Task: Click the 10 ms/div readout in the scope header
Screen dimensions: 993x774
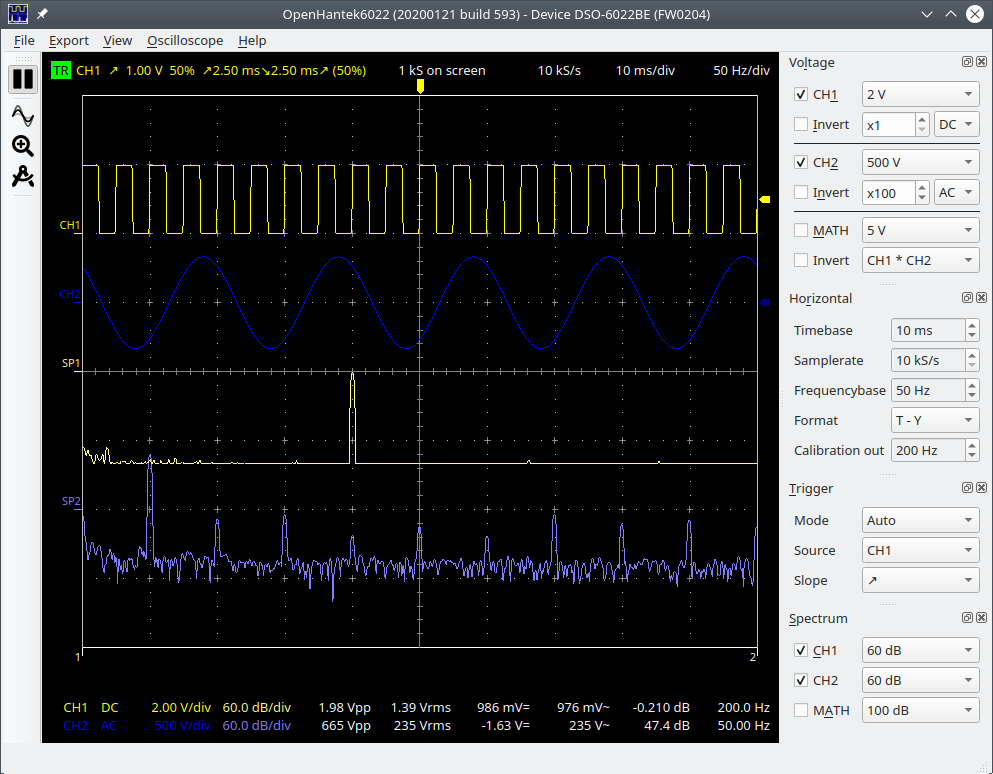Action: click(x=645, y=70)
